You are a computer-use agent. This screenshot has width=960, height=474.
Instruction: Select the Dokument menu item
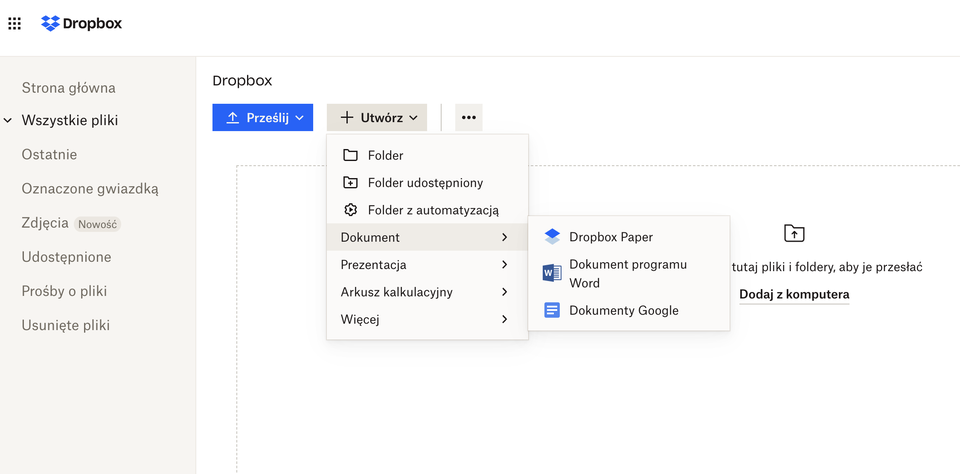click(427, 237)
